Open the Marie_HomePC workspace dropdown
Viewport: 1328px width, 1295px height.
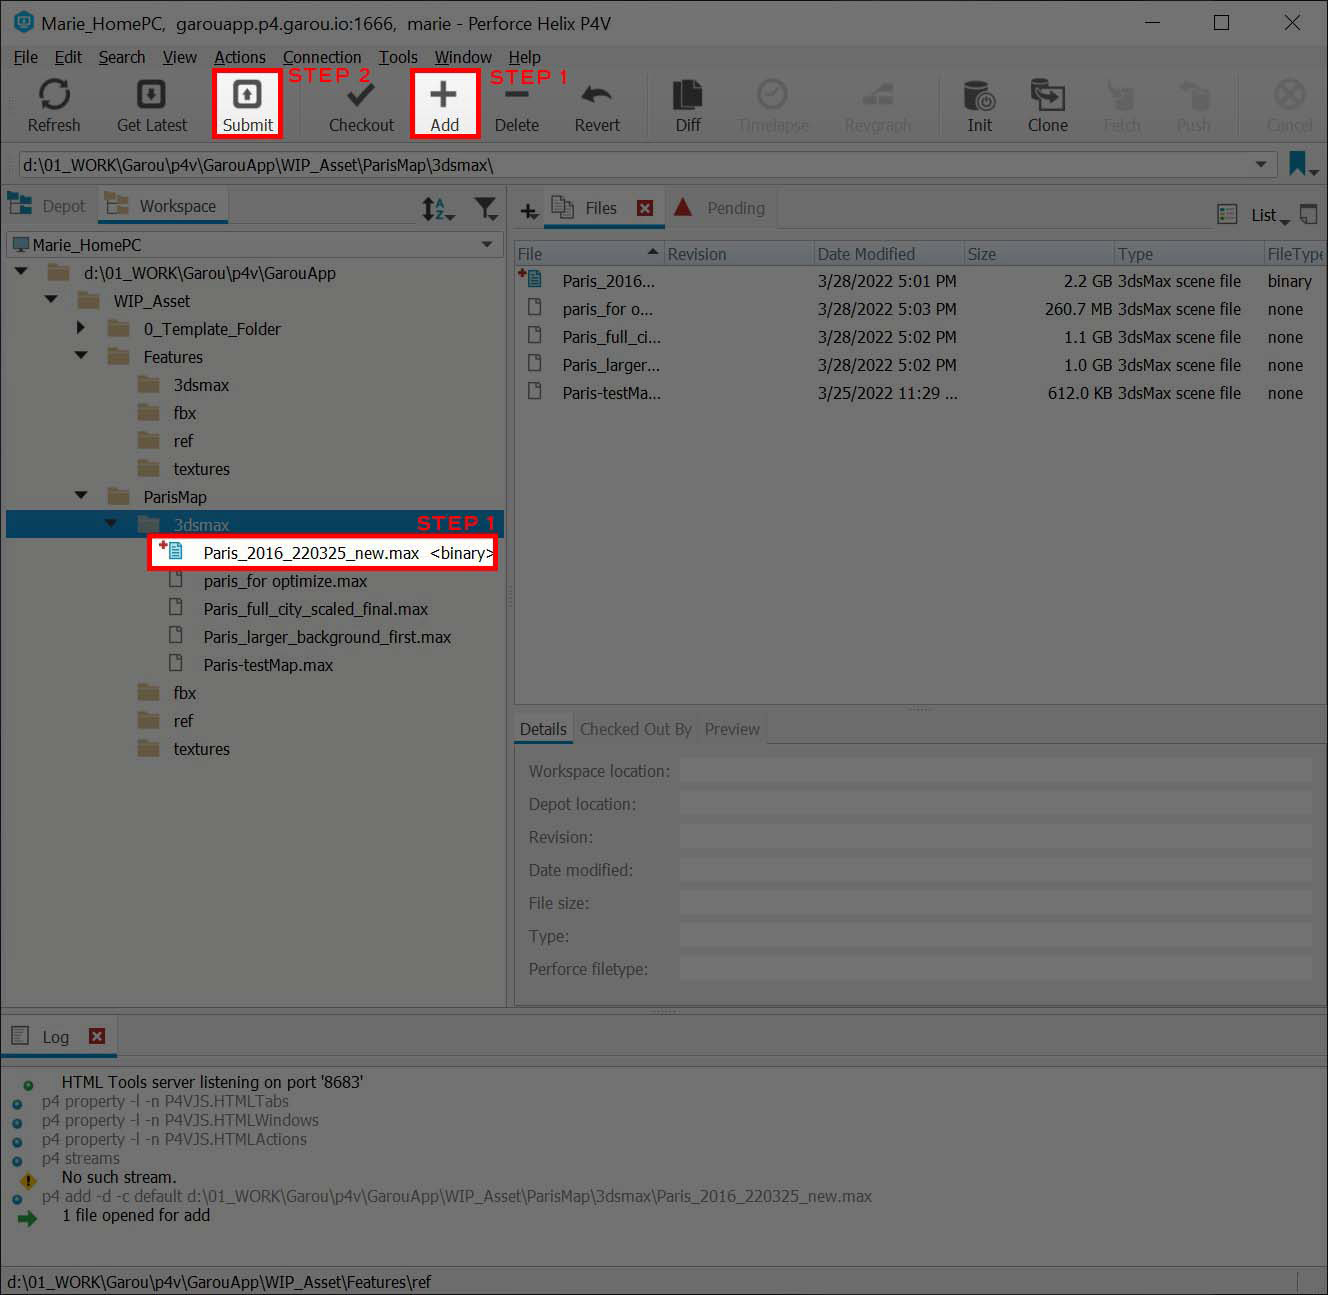(x=487, y=244)
